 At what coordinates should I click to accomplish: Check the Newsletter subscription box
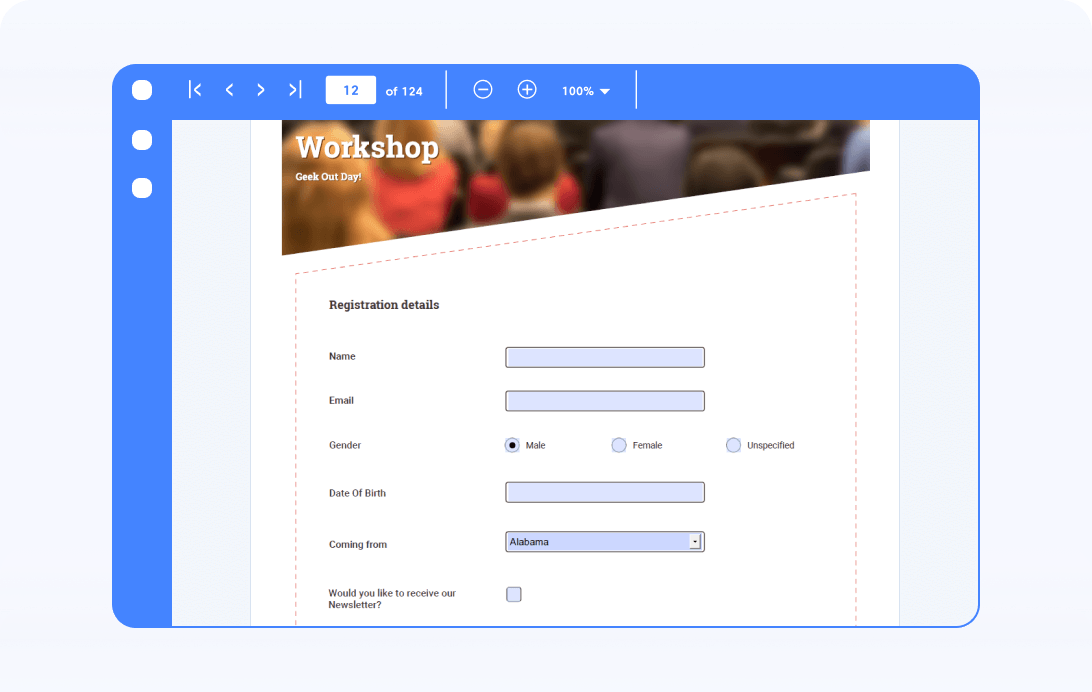[x=513, y=594]
